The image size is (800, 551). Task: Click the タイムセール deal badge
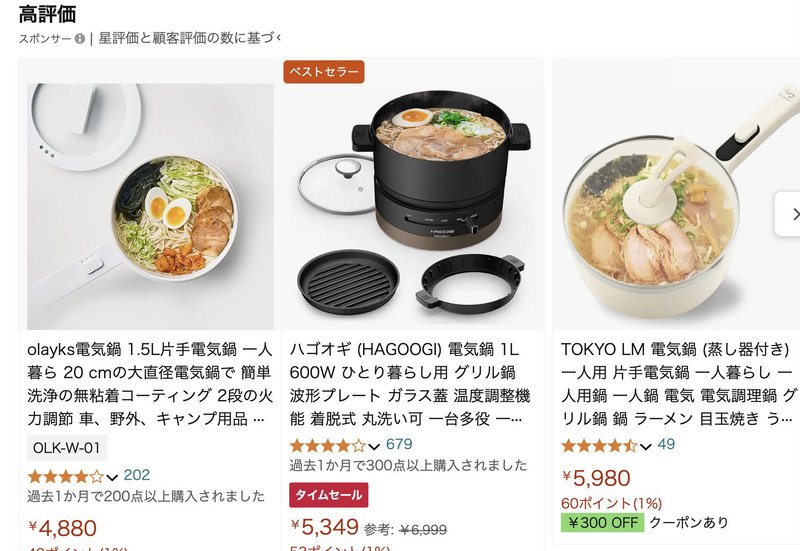[329, 495]
